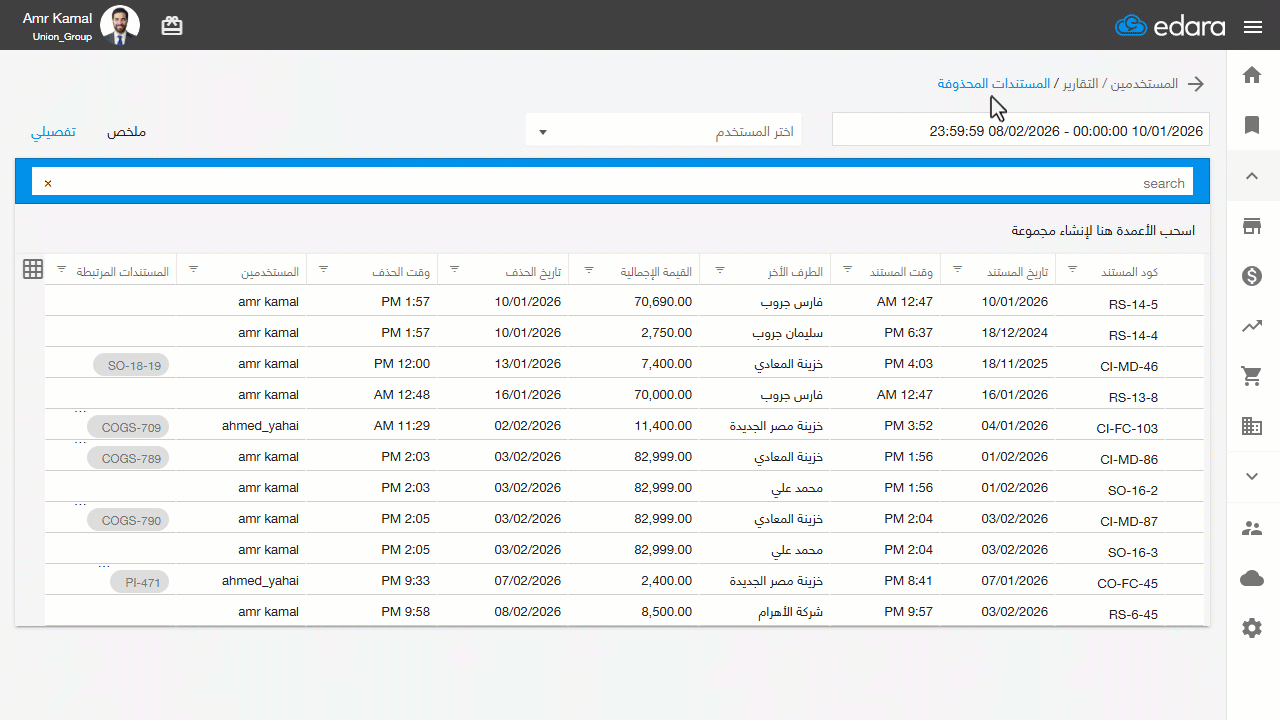Open the dollar finance icon in sidebar

(1252, 276)
